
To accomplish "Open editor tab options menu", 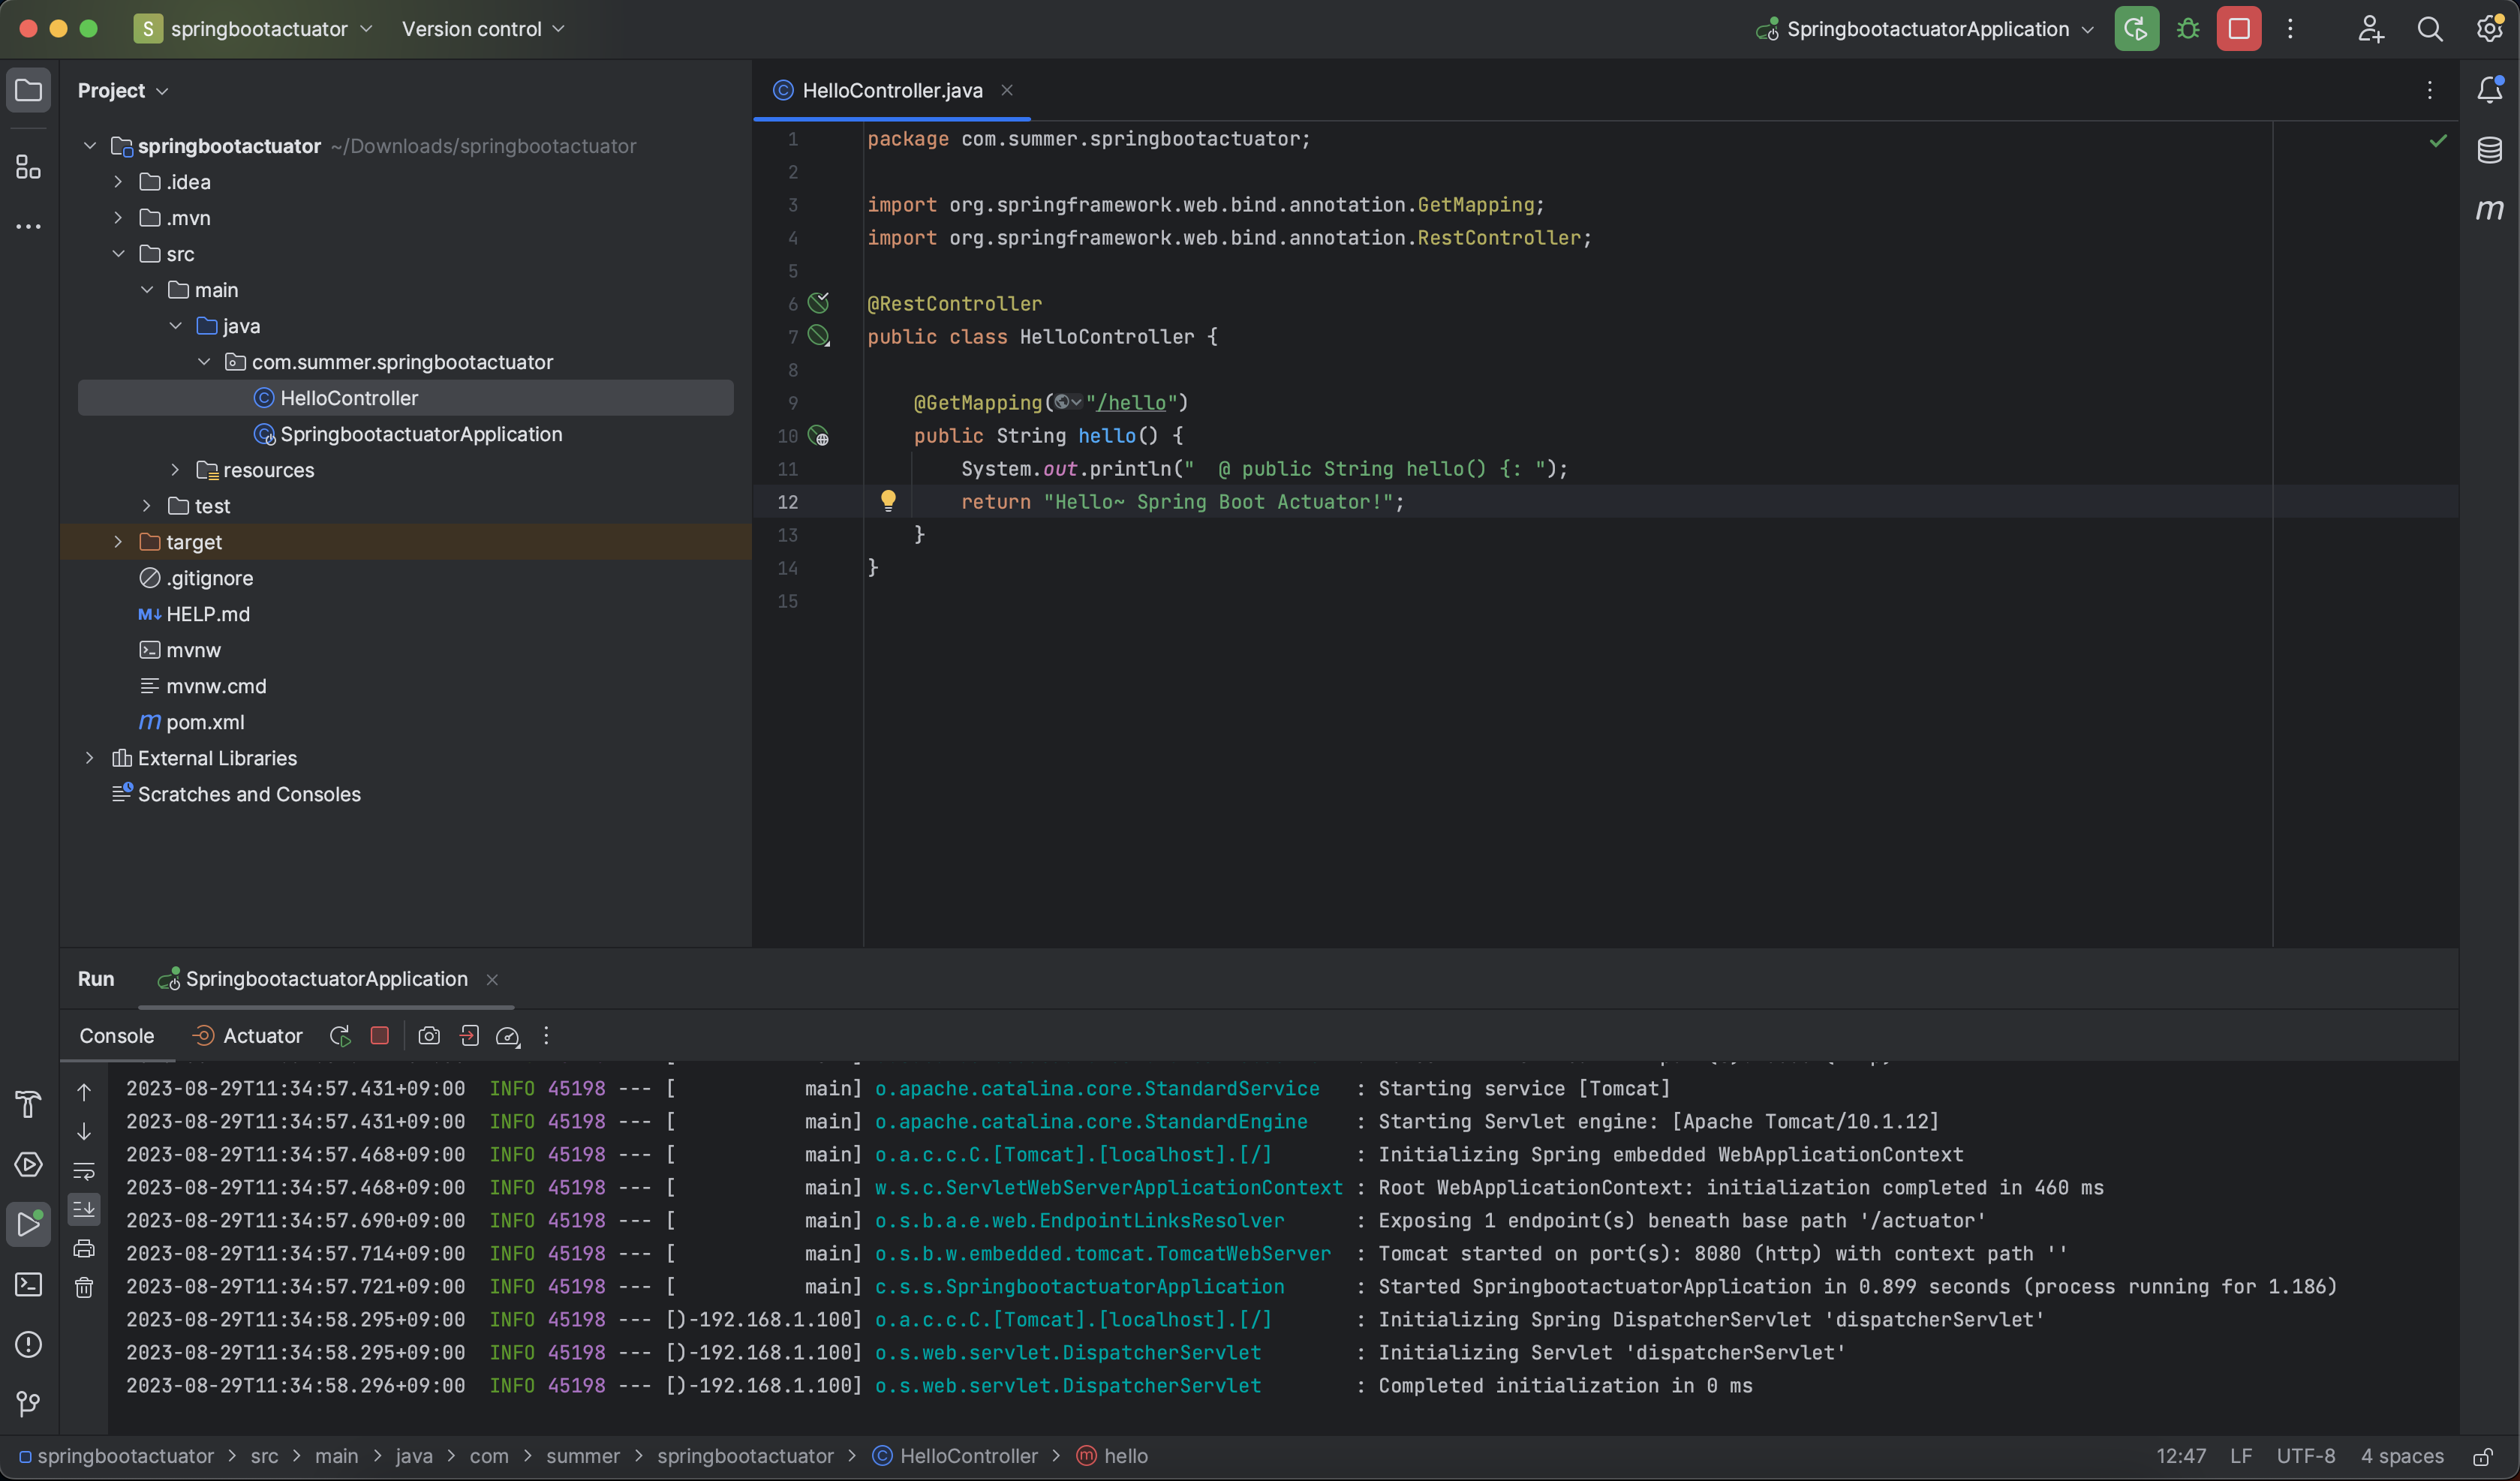I will [2430, 90].
